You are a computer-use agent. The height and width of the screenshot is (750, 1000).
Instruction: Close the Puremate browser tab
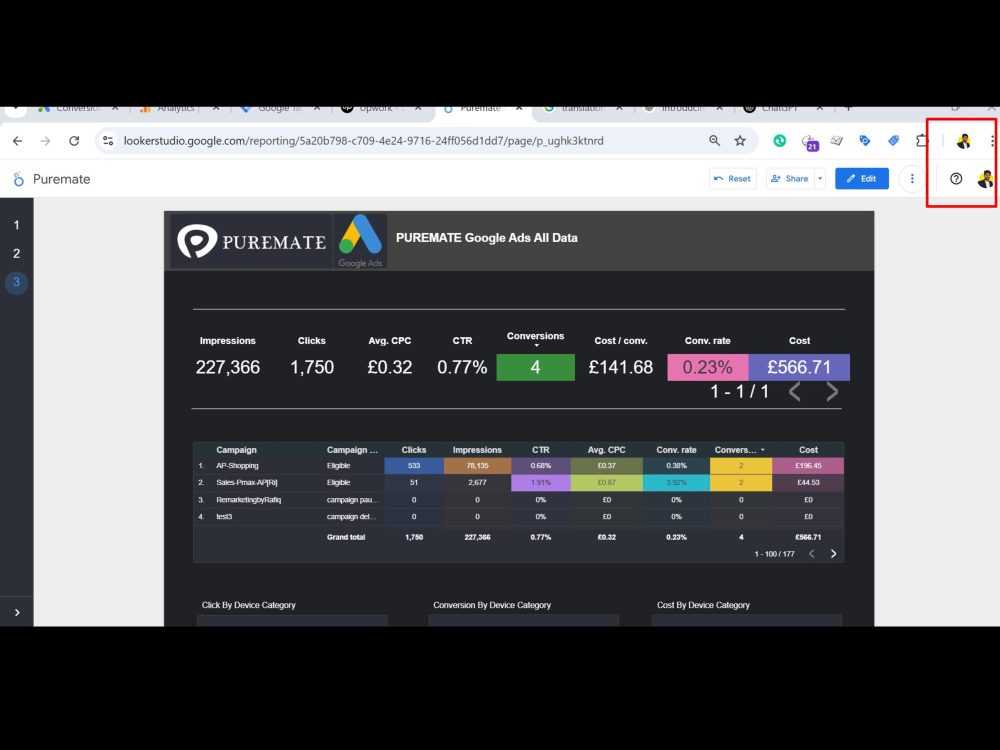point(519,108)
